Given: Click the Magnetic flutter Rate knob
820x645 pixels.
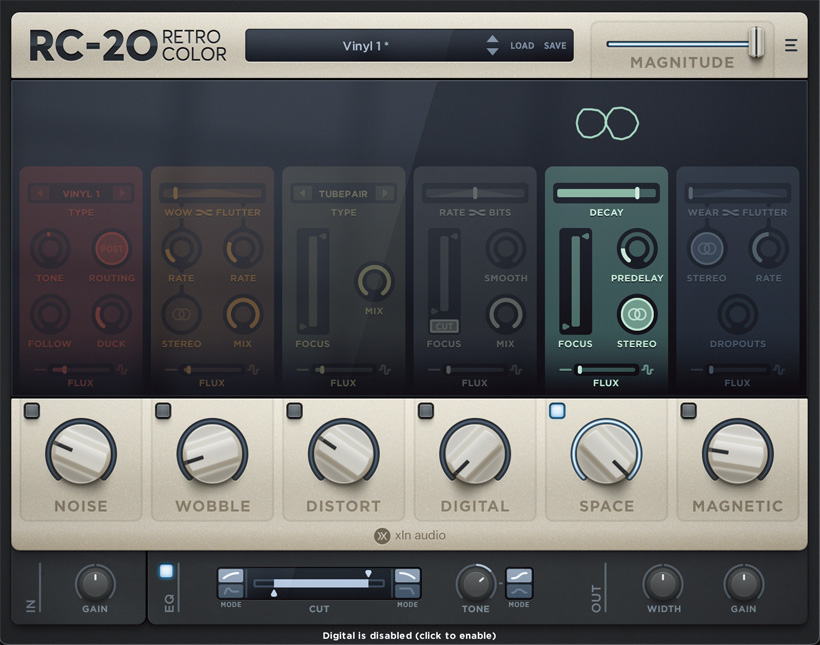Looking at the screenshot, I should [x=768, y=248].
